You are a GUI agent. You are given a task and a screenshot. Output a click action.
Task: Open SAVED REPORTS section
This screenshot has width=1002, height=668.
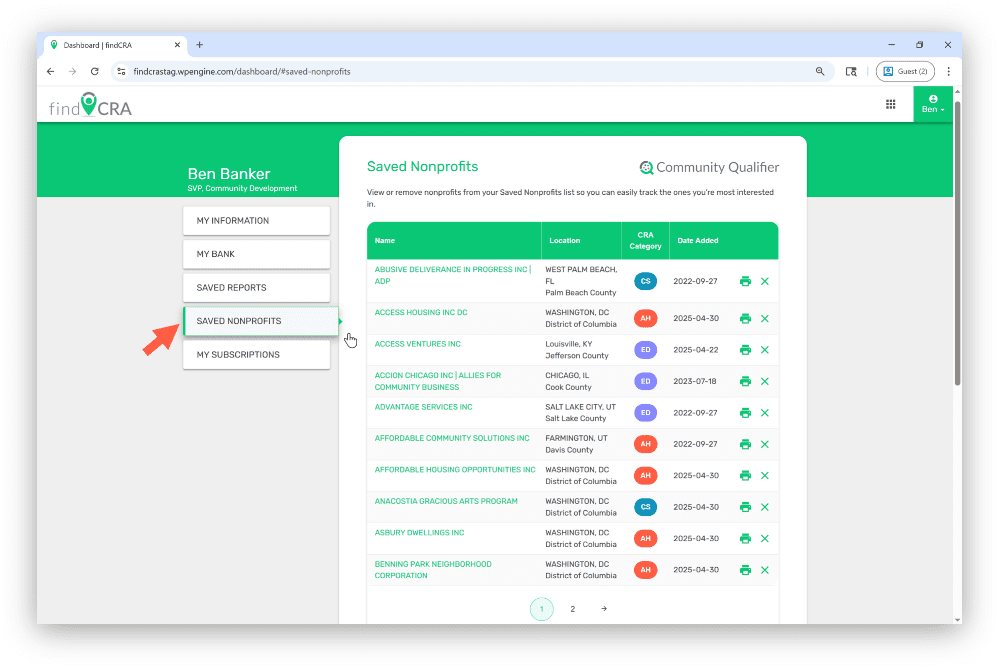(x=256, y=288)
